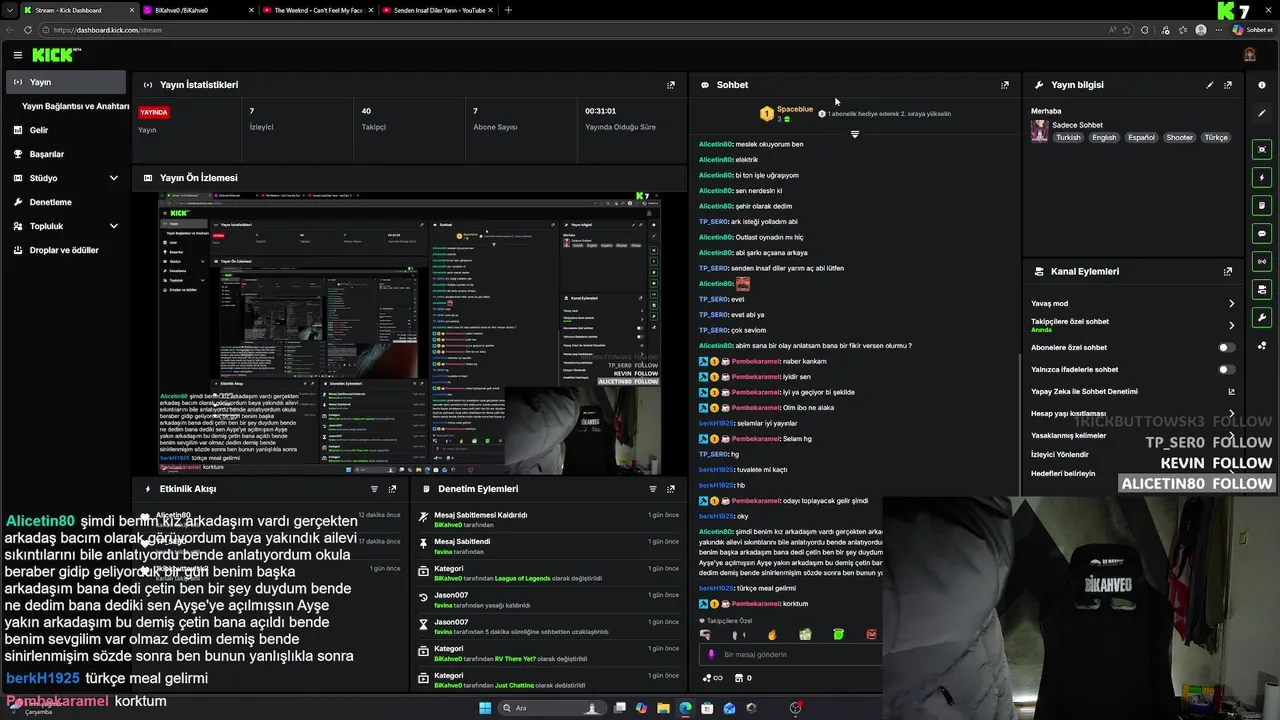Switch to The Weeknd YouTube browser tab
Image resolution: width=1280 pixels, height=720 pixels.
(x=317, y=10)
